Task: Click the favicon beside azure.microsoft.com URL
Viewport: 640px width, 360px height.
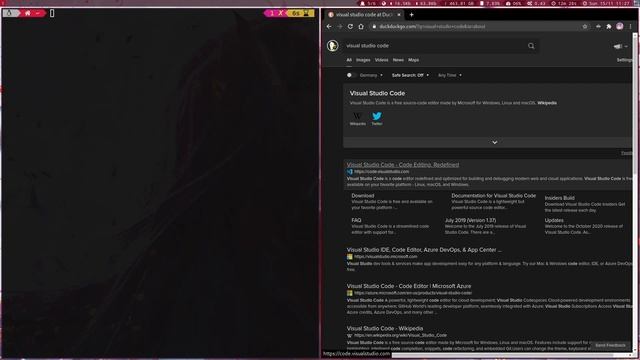Action: [x=350, y=293]
